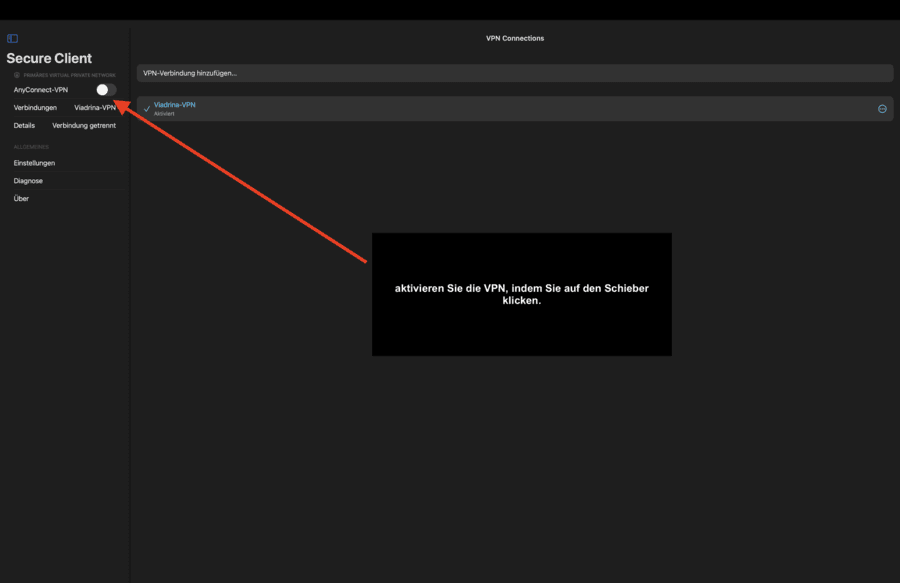Add a connection via VPN-Verbindung hinzufügen

tap(515, 73)
